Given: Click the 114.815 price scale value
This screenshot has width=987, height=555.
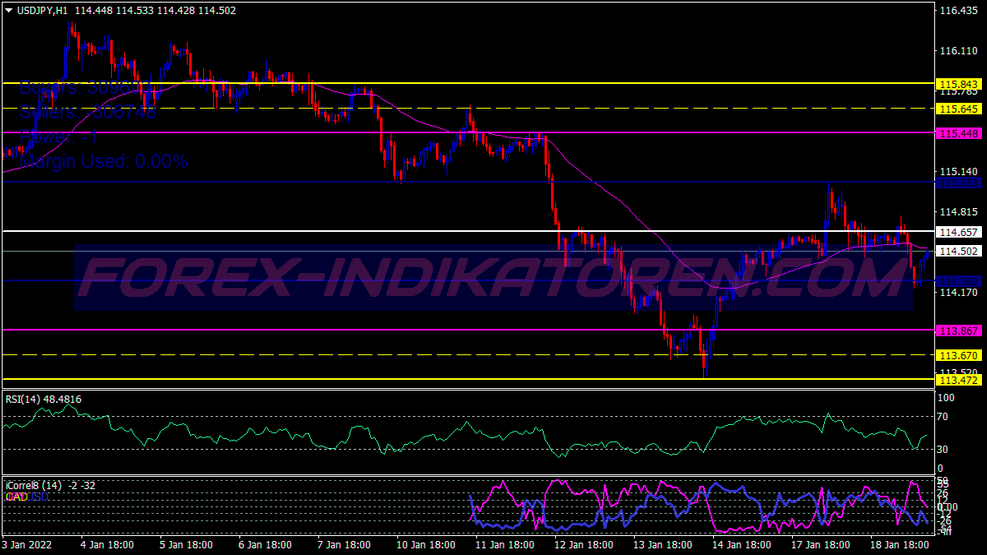Looking at the screenshot, I should [x=959, y=212].
